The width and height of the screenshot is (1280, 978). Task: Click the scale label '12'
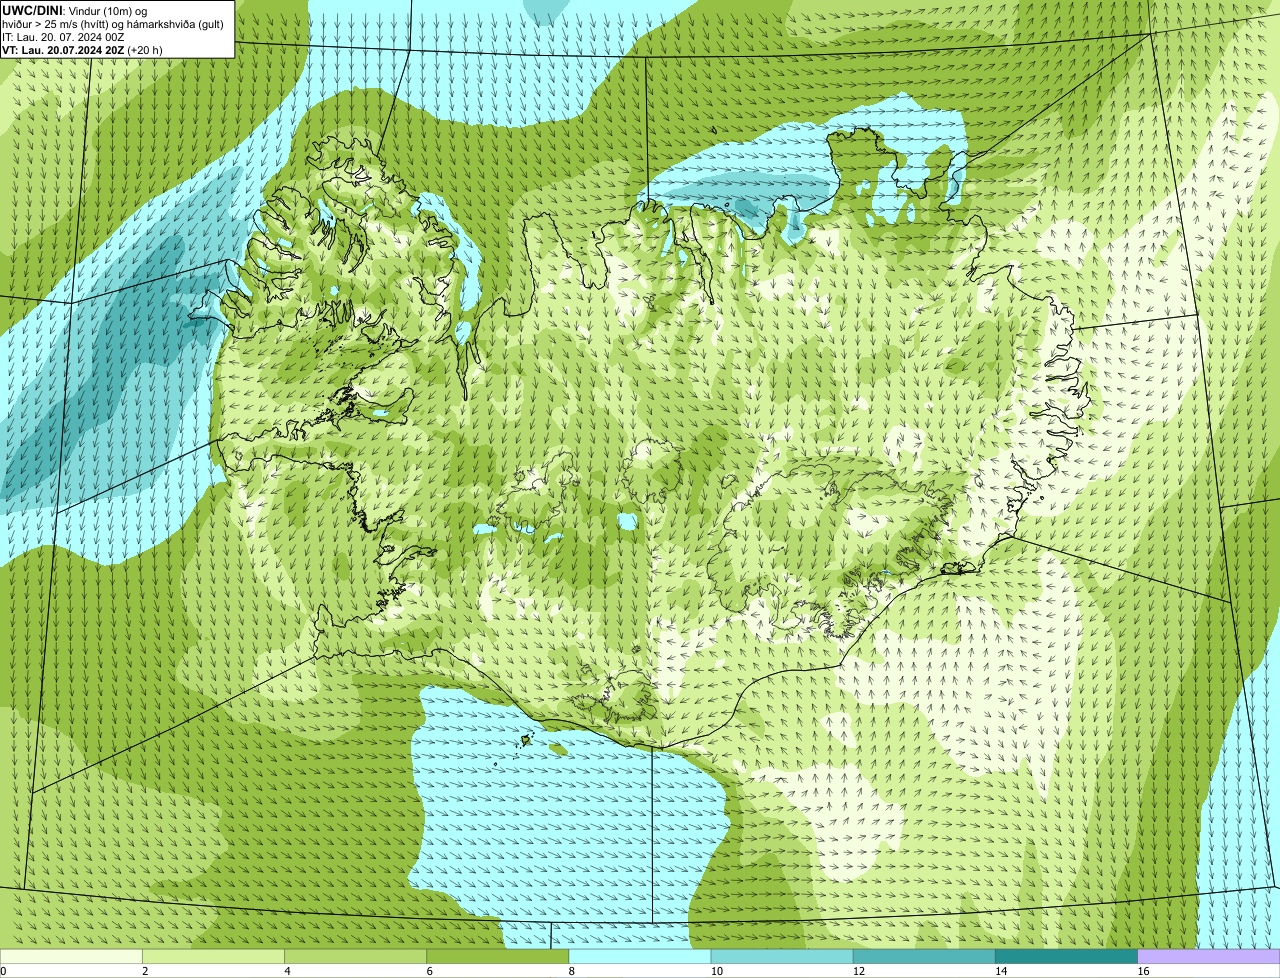[859, 971]
